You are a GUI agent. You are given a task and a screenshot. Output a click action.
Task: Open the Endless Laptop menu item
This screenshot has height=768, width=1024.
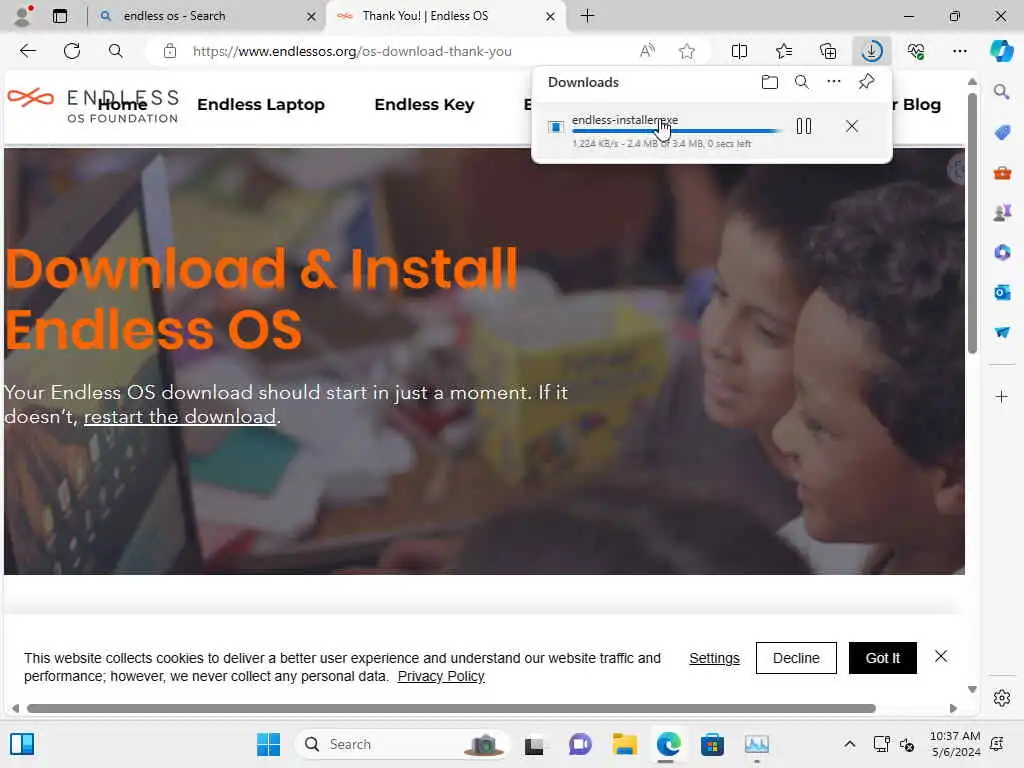coord(261,104)
